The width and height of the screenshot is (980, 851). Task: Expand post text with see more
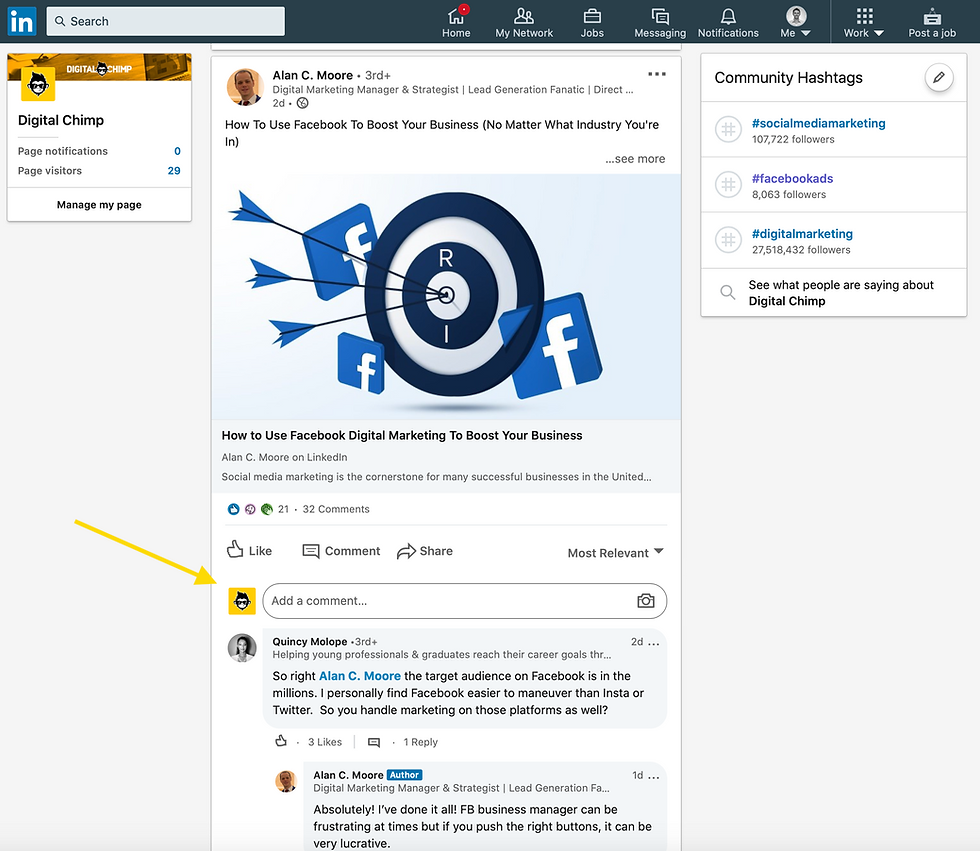click(635, 159)
